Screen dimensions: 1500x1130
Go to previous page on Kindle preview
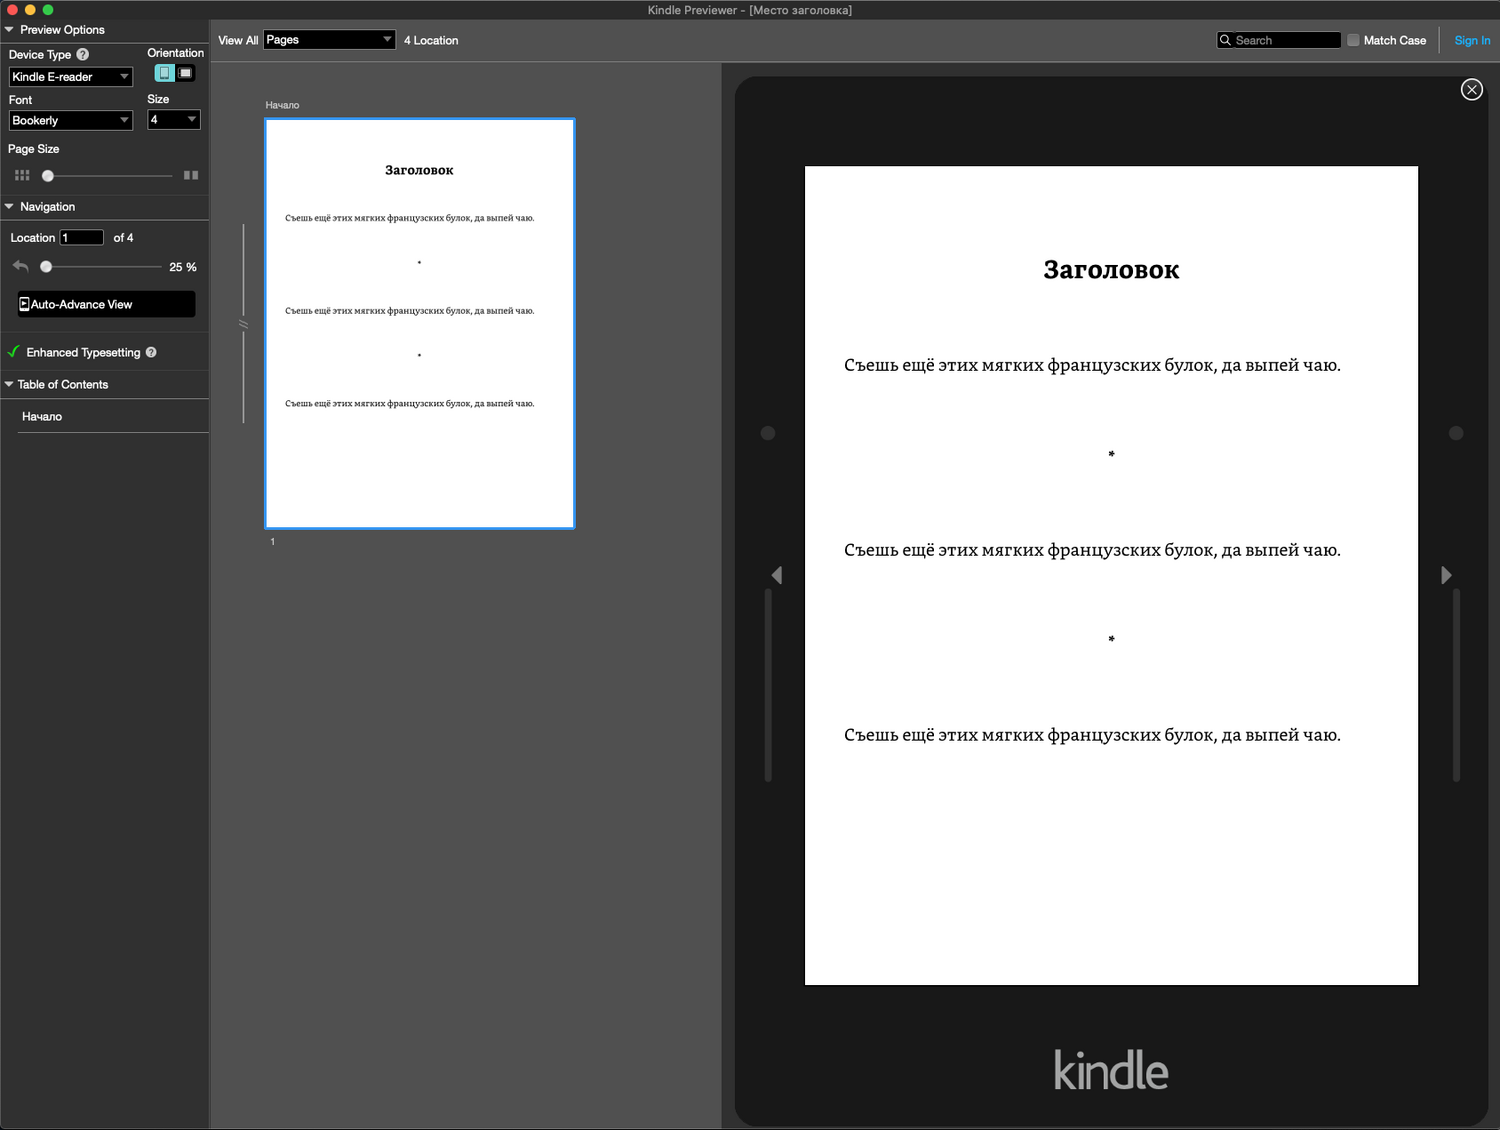[x=777, y=575]
